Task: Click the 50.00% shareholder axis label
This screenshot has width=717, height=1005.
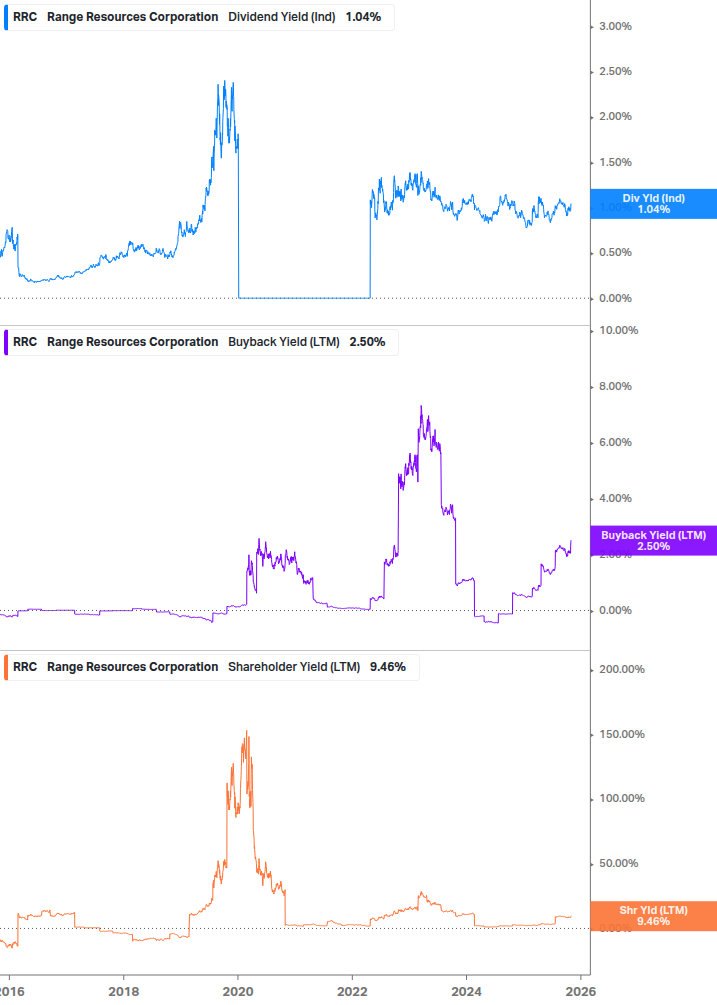Action: pyautogui.click(x=618, y=863)
